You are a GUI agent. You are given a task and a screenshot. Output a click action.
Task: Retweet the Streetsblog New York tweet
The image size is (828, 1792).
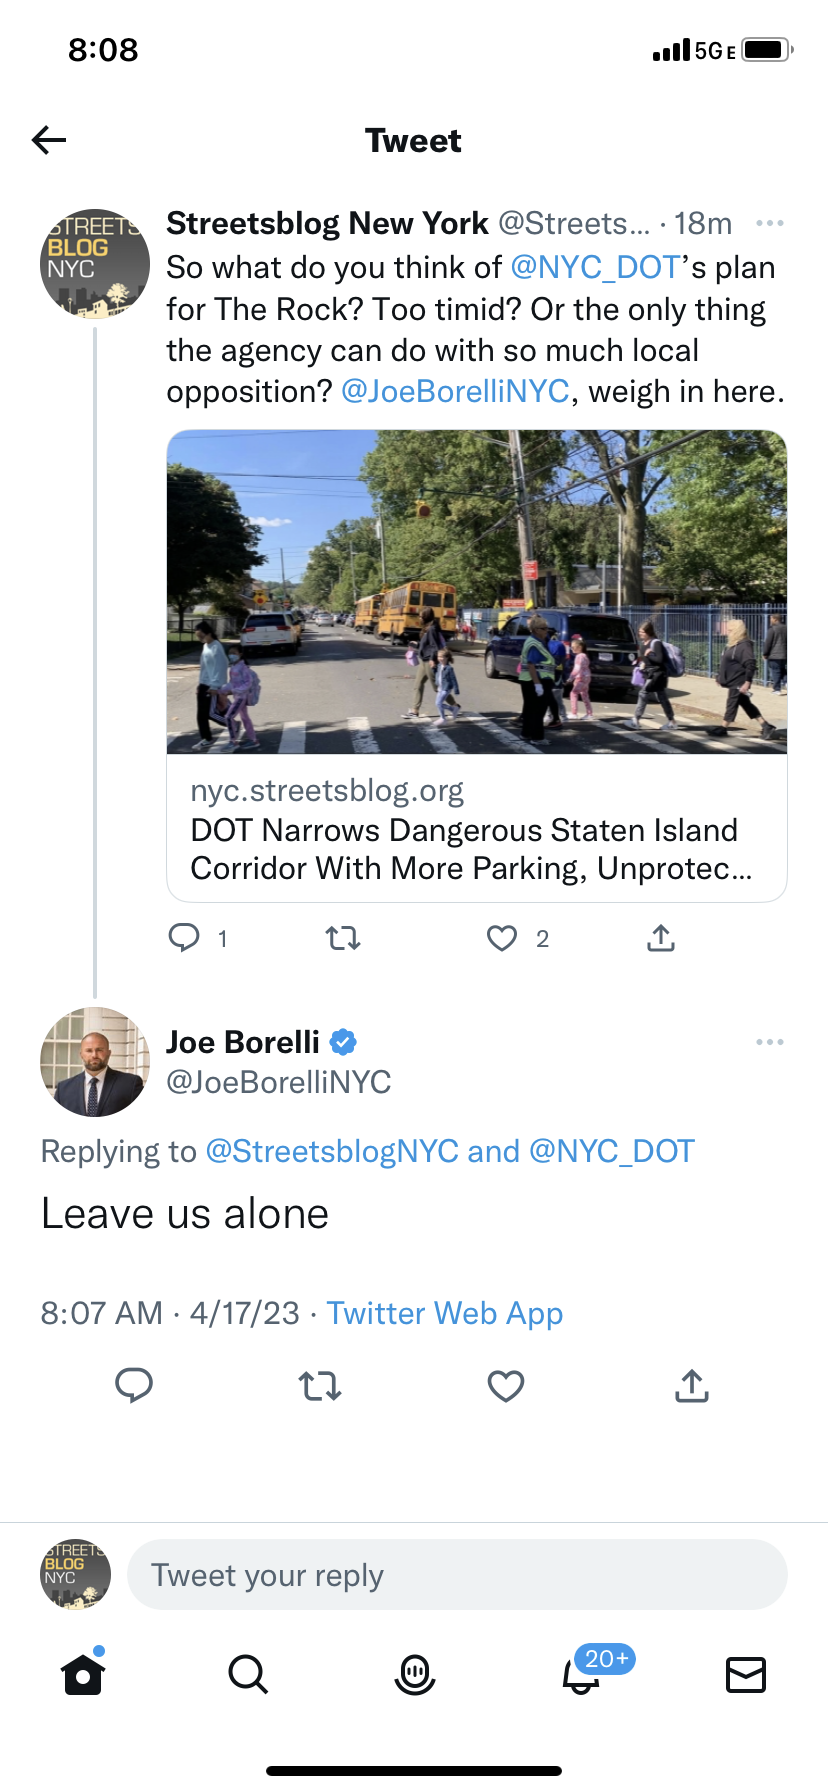coord(343,937)
